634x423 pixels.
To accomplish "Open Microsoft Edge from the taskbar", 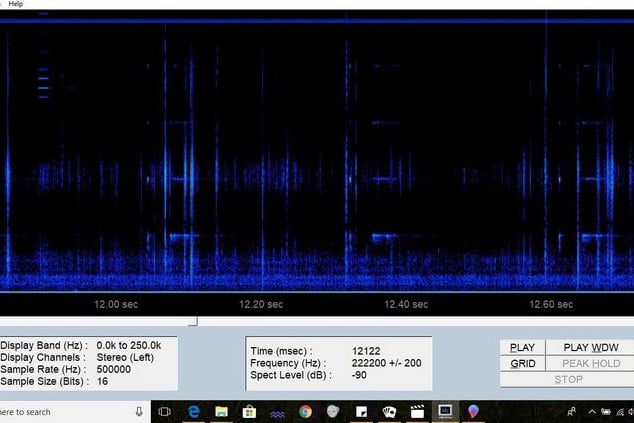I will [194, 412].
